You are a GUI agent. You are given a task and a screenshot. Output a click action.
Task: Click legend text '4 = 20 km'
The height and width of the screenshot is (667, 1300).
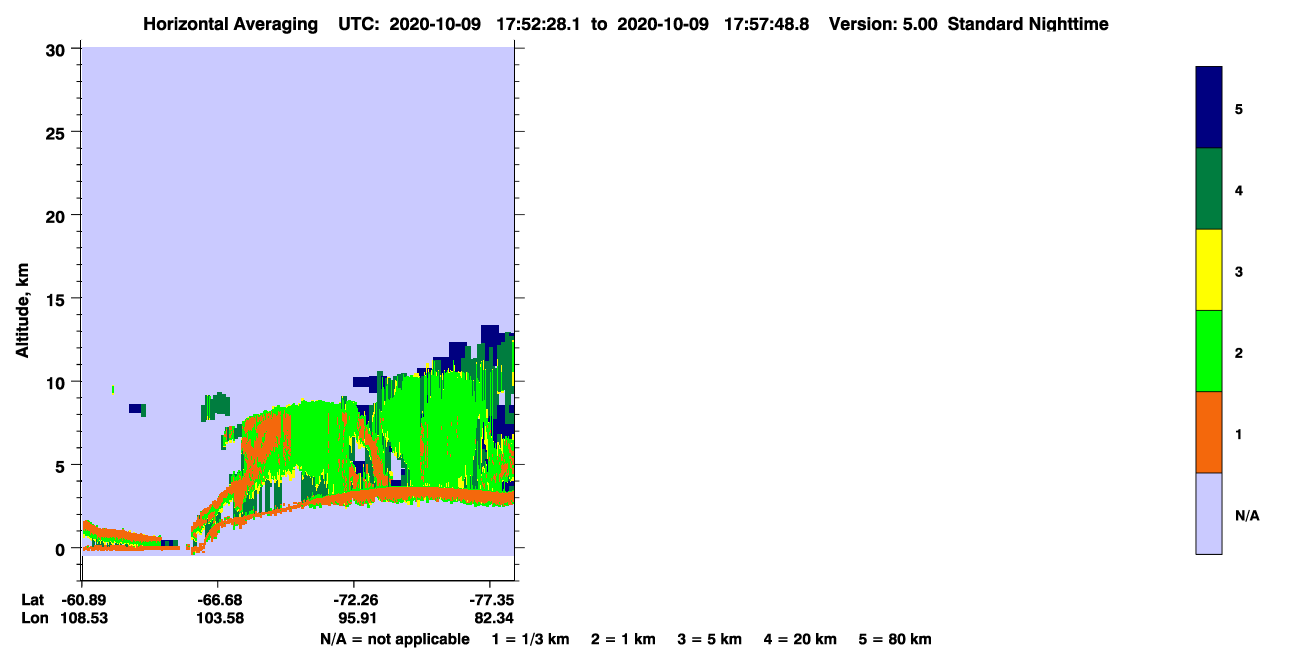click(800, 639)
